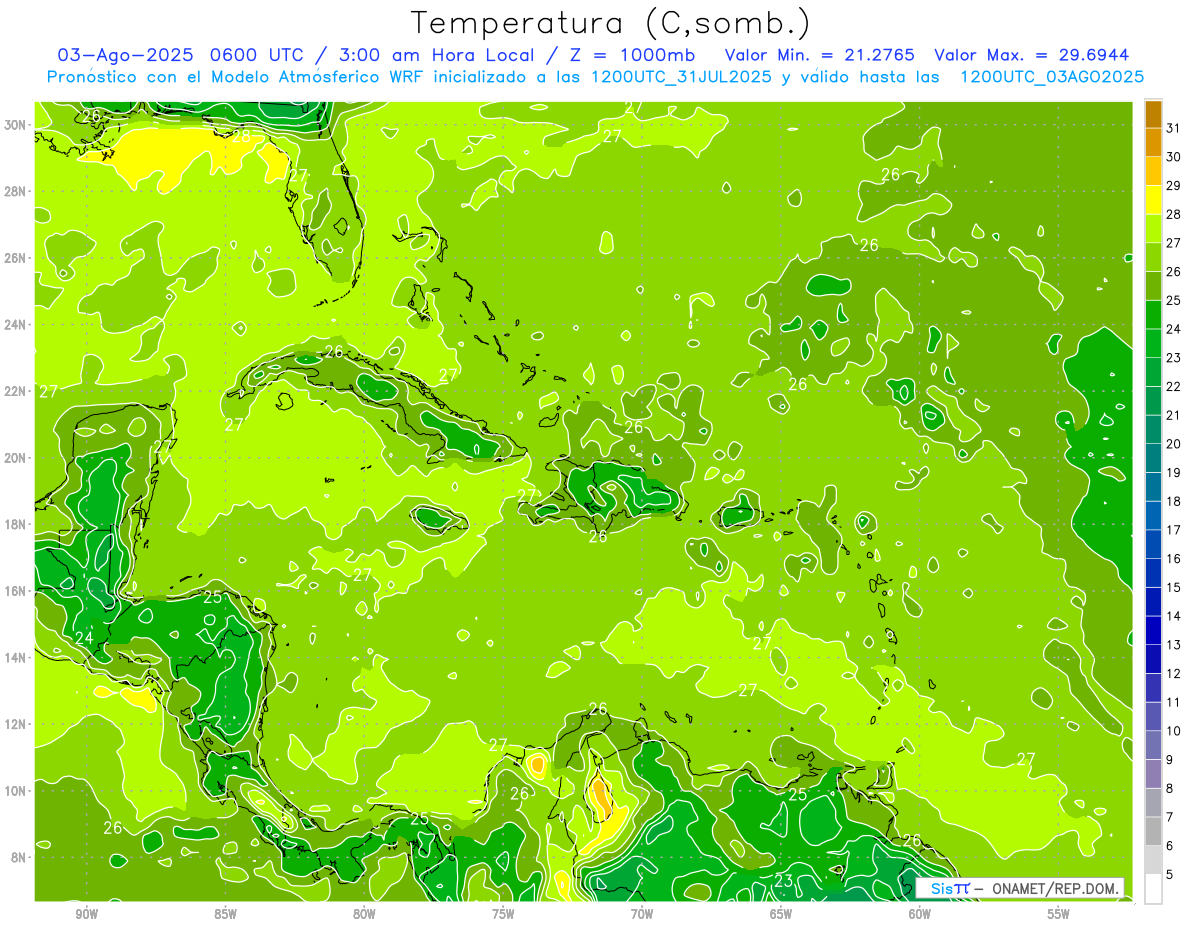Click the legend swatch between 24 and 25
The width and height of the screenshot is (1200, 927).
(1153, 315)
